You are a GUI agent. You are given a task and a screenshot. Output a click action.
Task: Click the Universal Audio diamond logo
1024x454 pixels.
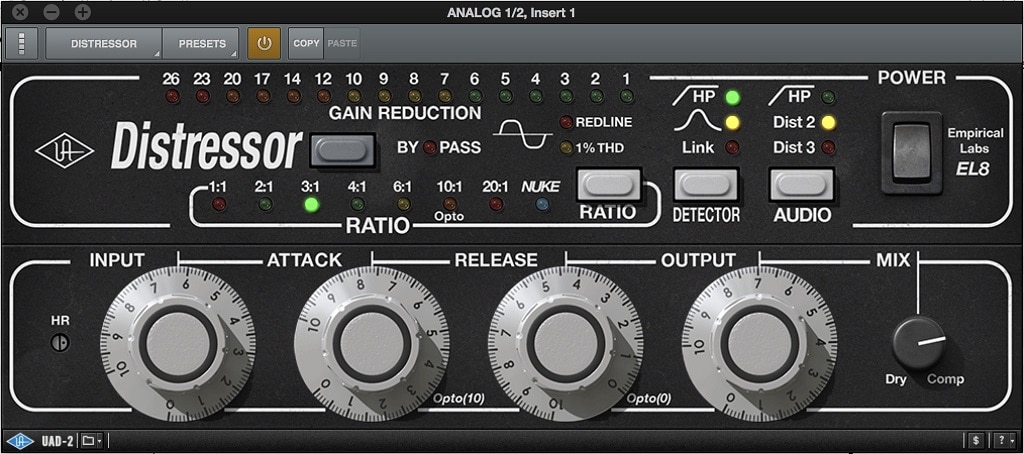click(64, 151)
